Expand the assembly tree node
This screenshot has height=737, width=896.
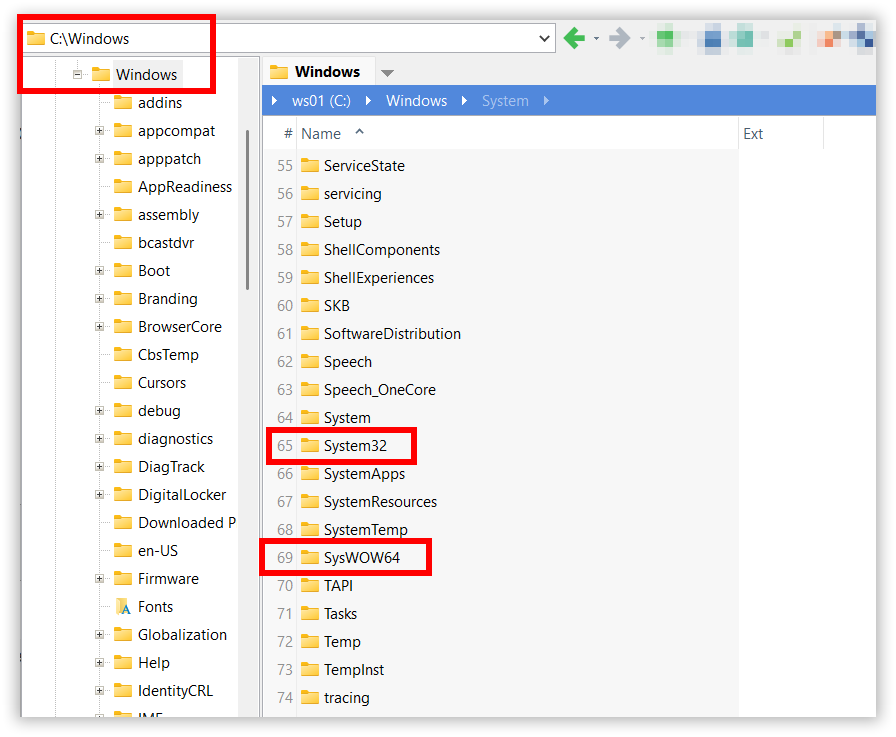(x=99, y=215)
